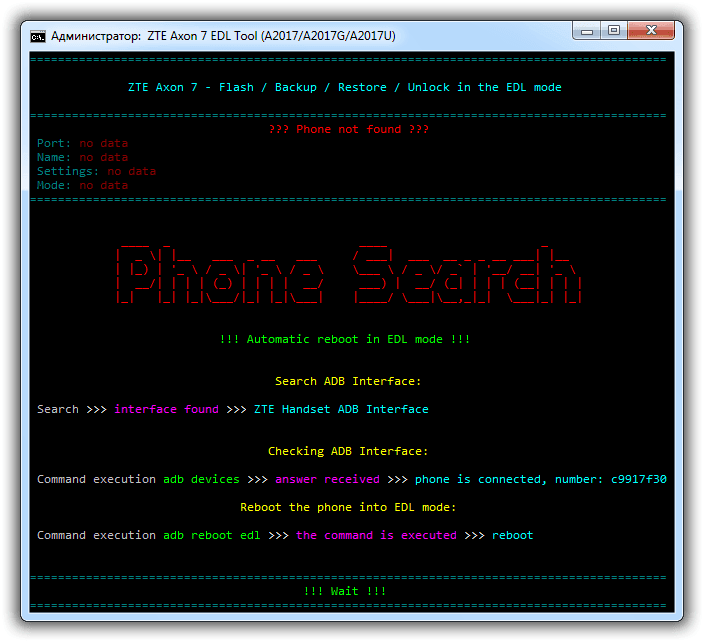Click the header 'ZTE Axon 7 - Flash / Backup / Restore'
The image size is (704, 642).
pos(257,88)
